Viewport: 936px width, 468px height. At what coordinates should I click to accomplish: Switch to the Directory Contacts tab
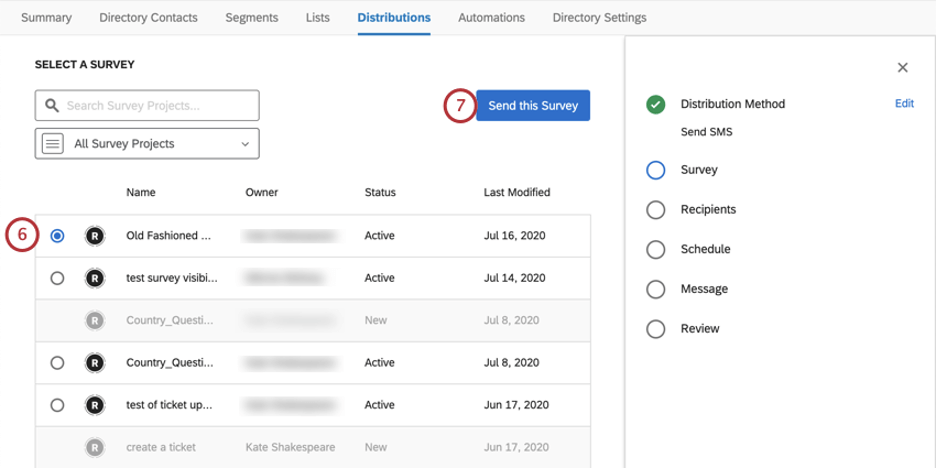coord(148,17)
